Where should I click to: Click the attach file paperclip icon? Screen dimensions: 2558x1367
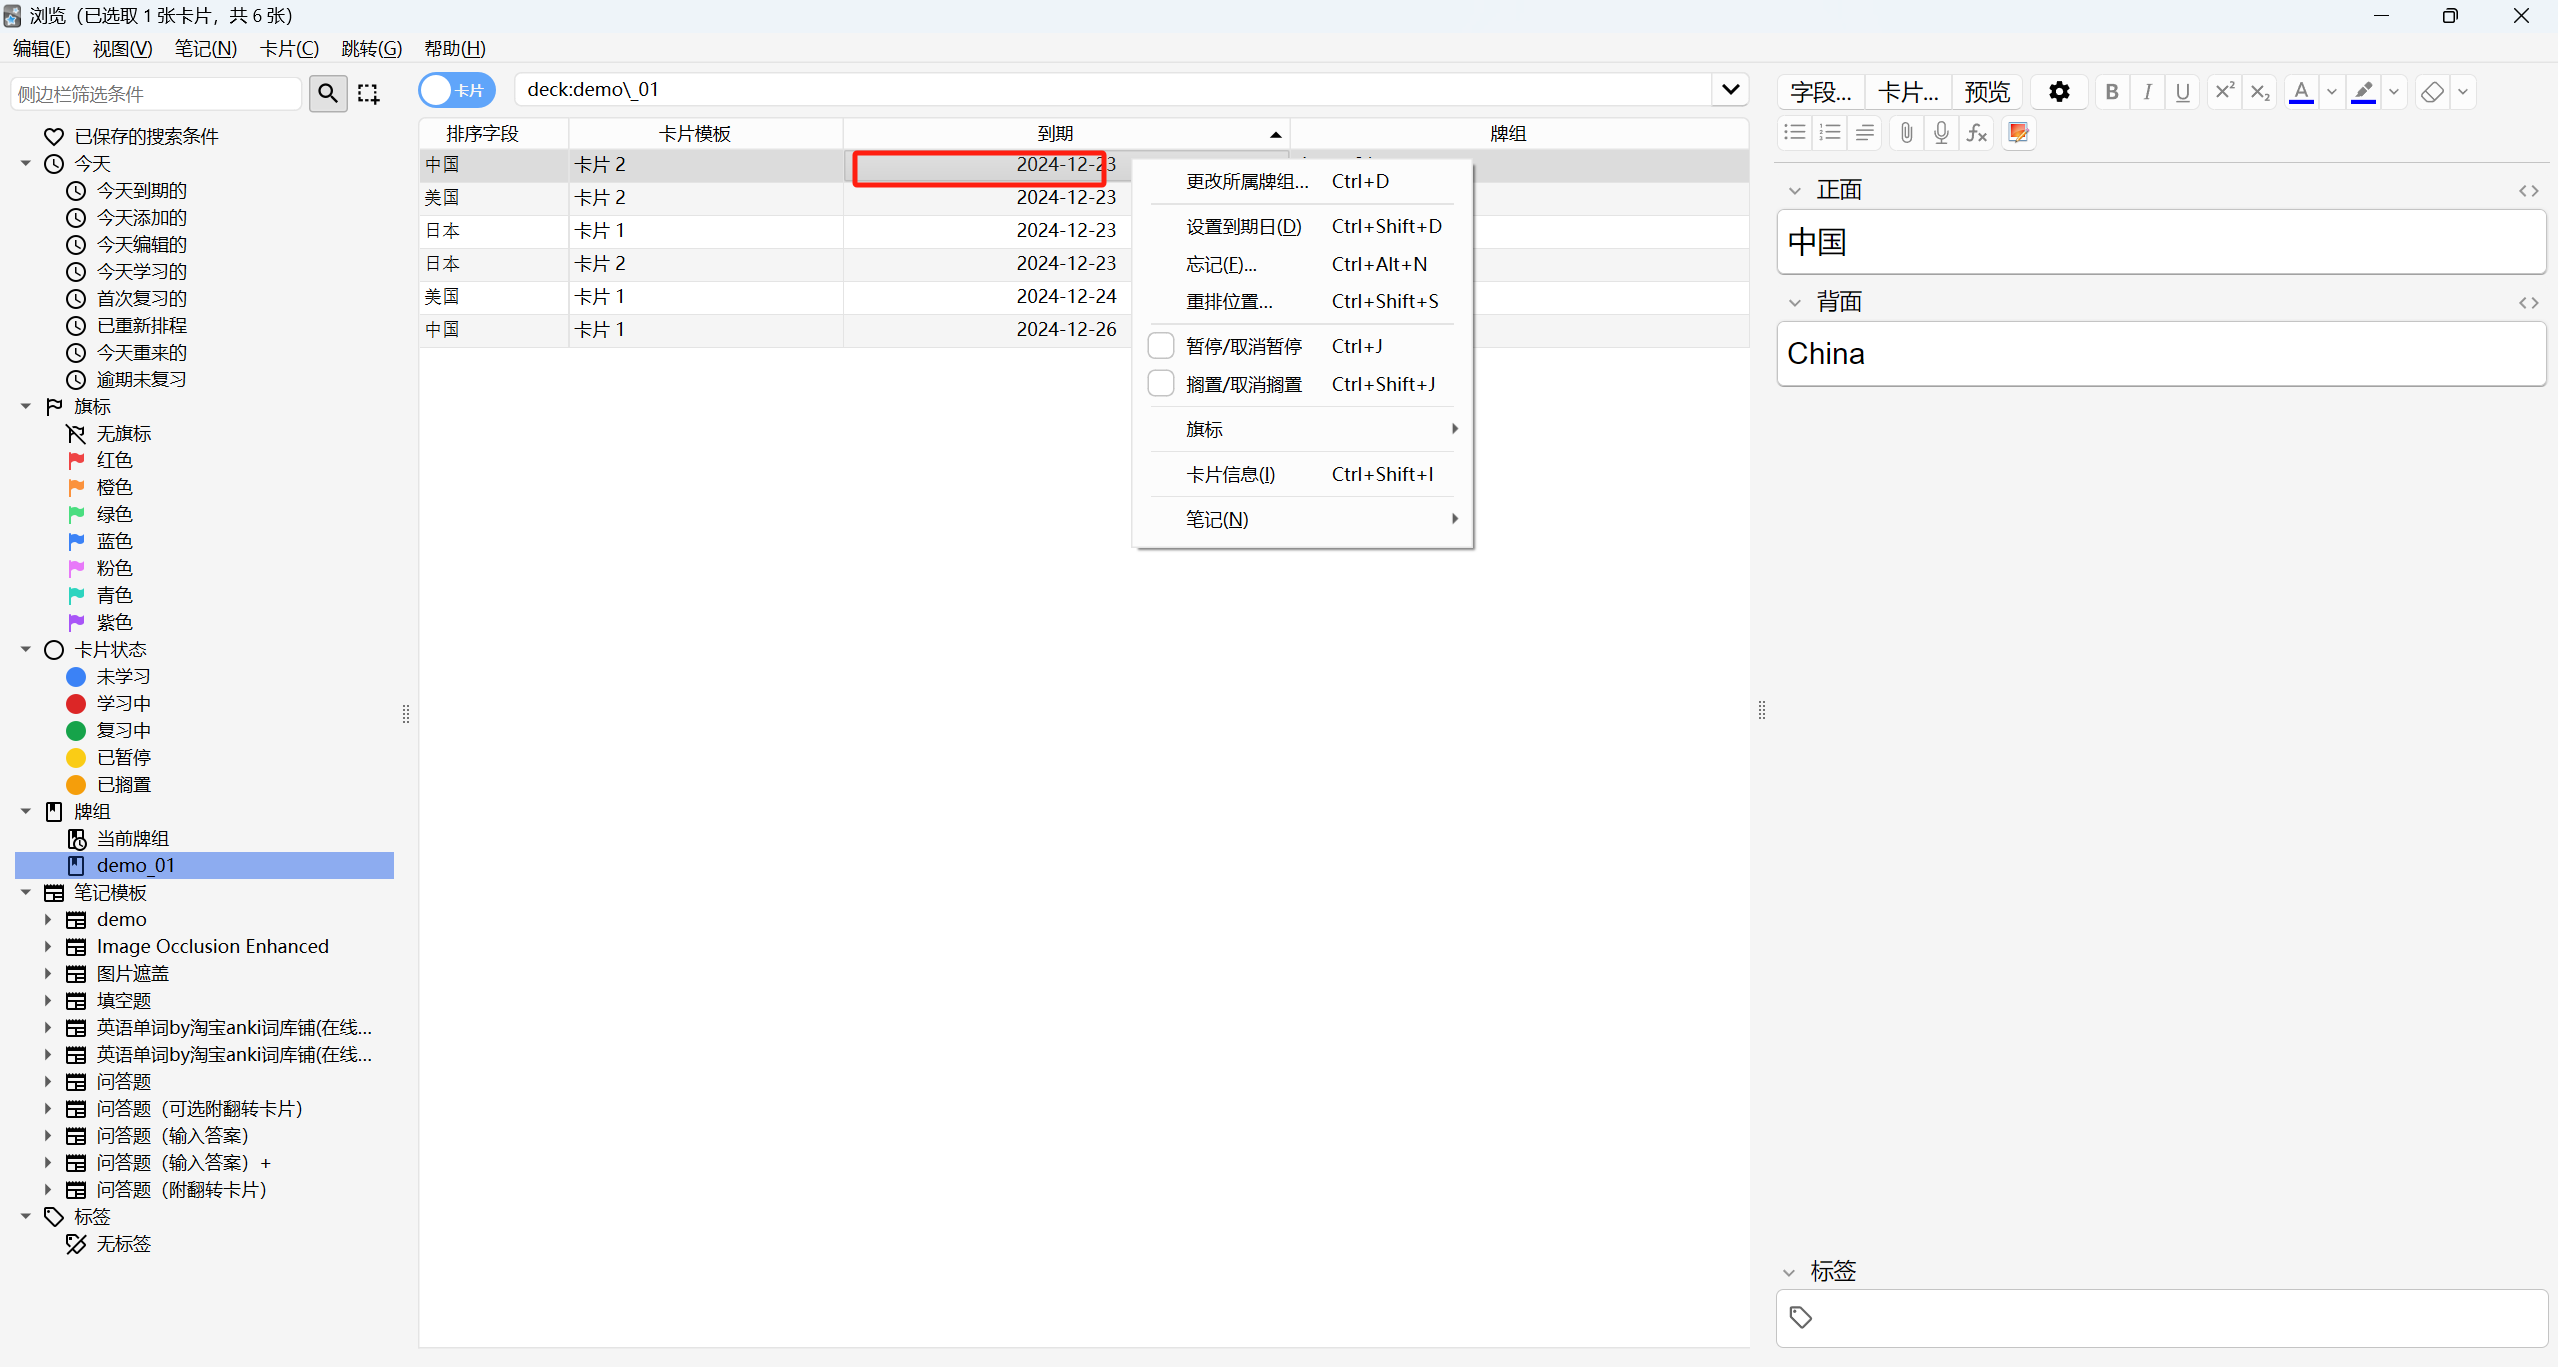[1906, 133]
